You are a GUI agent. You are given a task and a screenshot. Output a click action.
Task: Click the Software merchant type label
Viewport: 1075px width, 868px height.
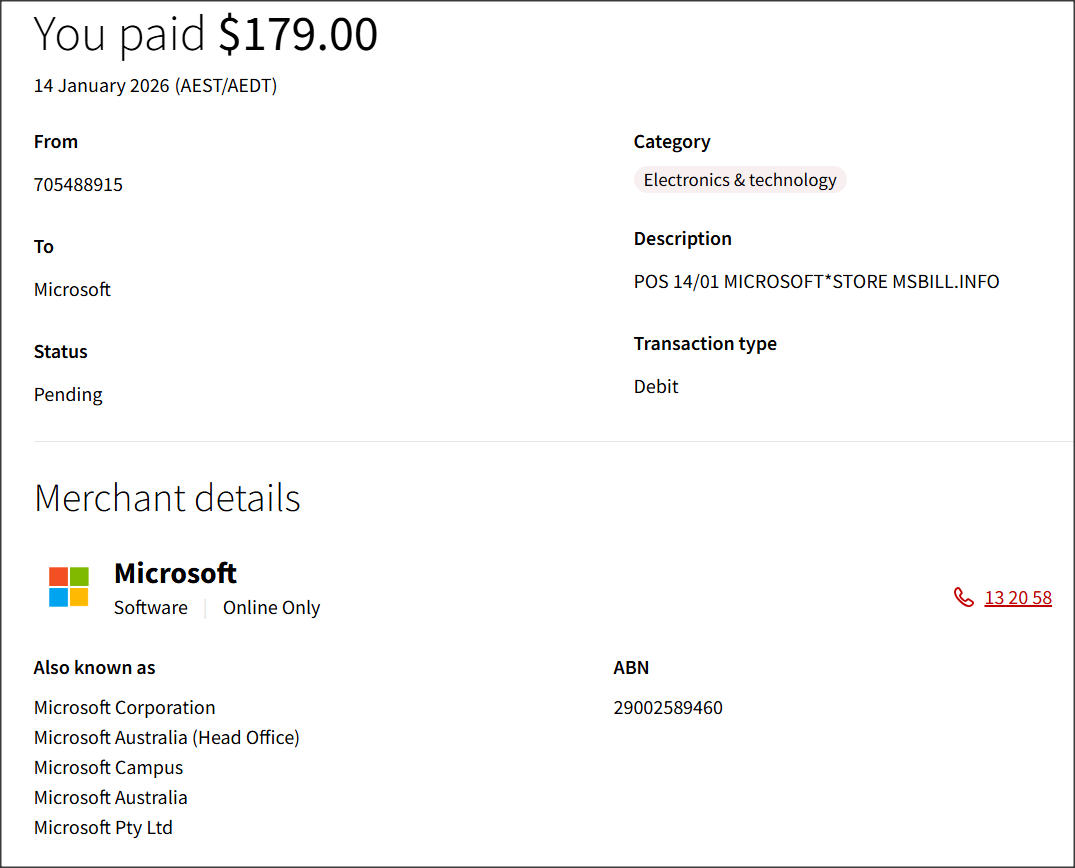click(151, 608)
